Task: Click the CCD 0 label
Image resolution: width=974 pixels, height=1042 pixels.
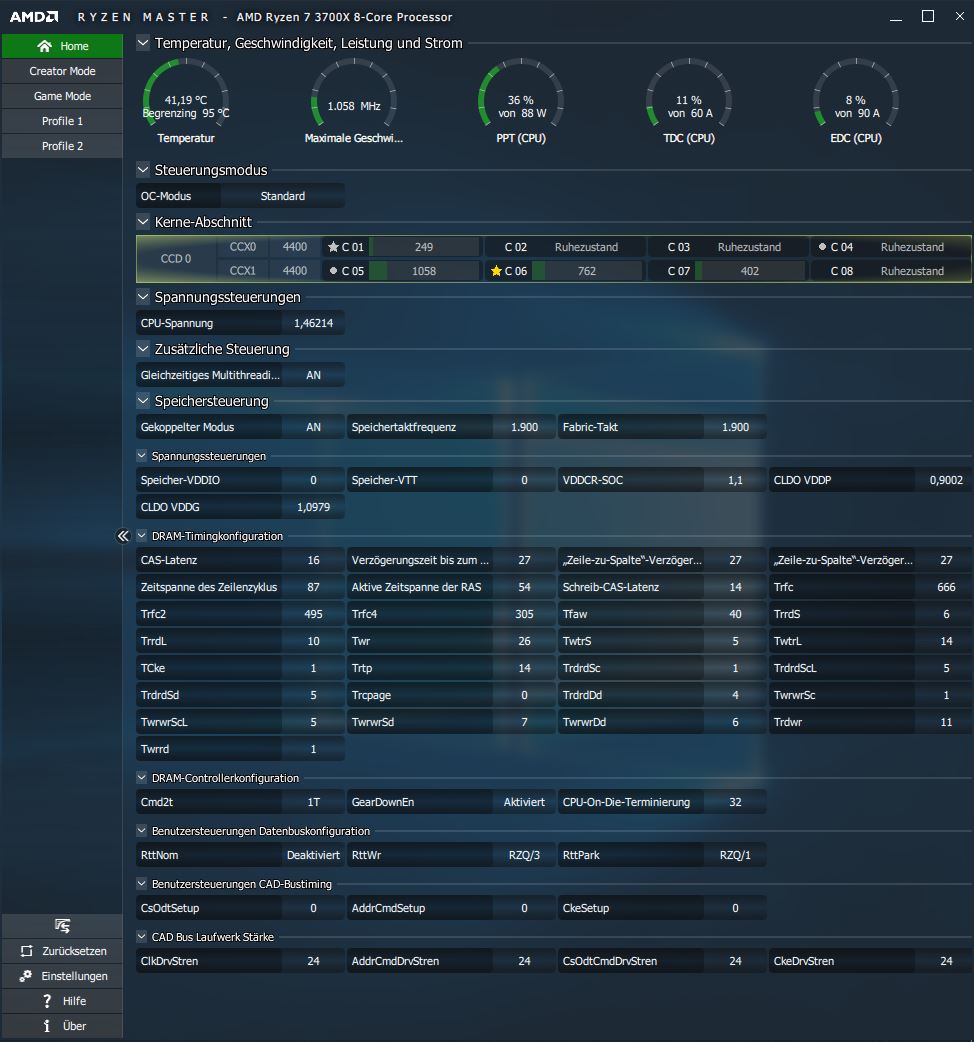Action: [x=176, y=259]
